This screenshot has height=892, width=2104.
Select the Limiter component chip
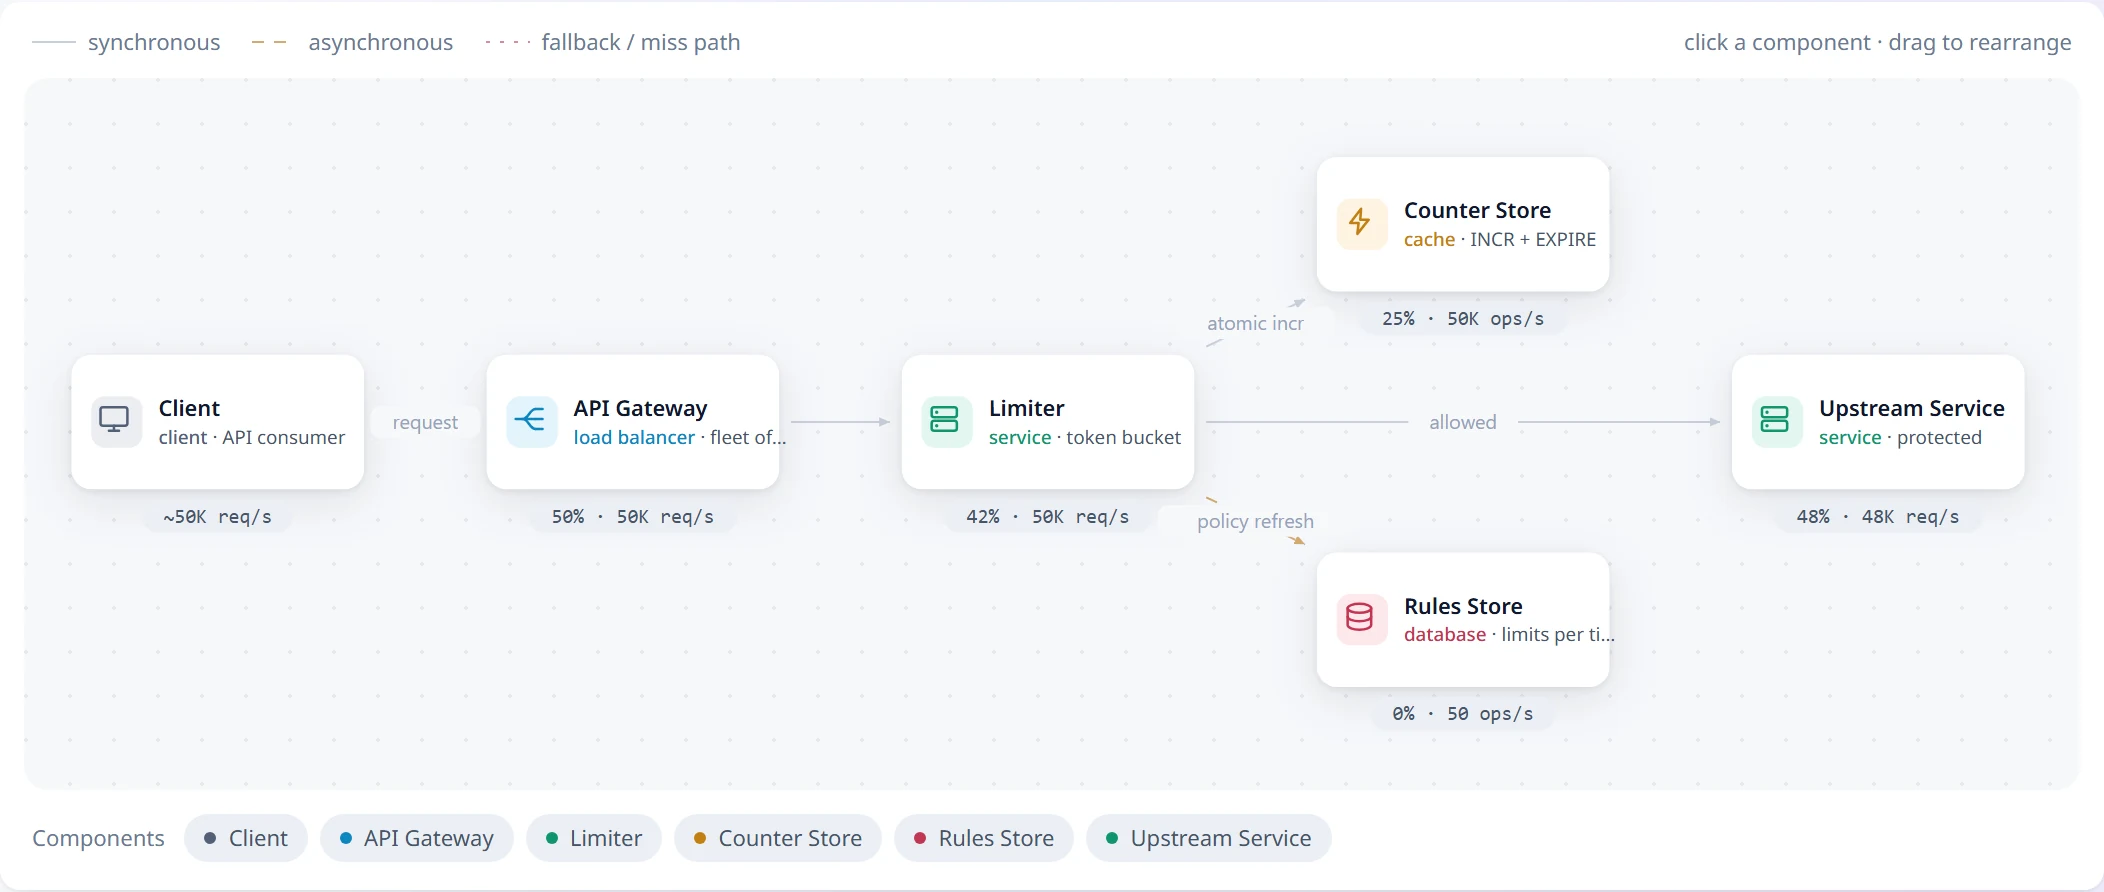point(594,838)
